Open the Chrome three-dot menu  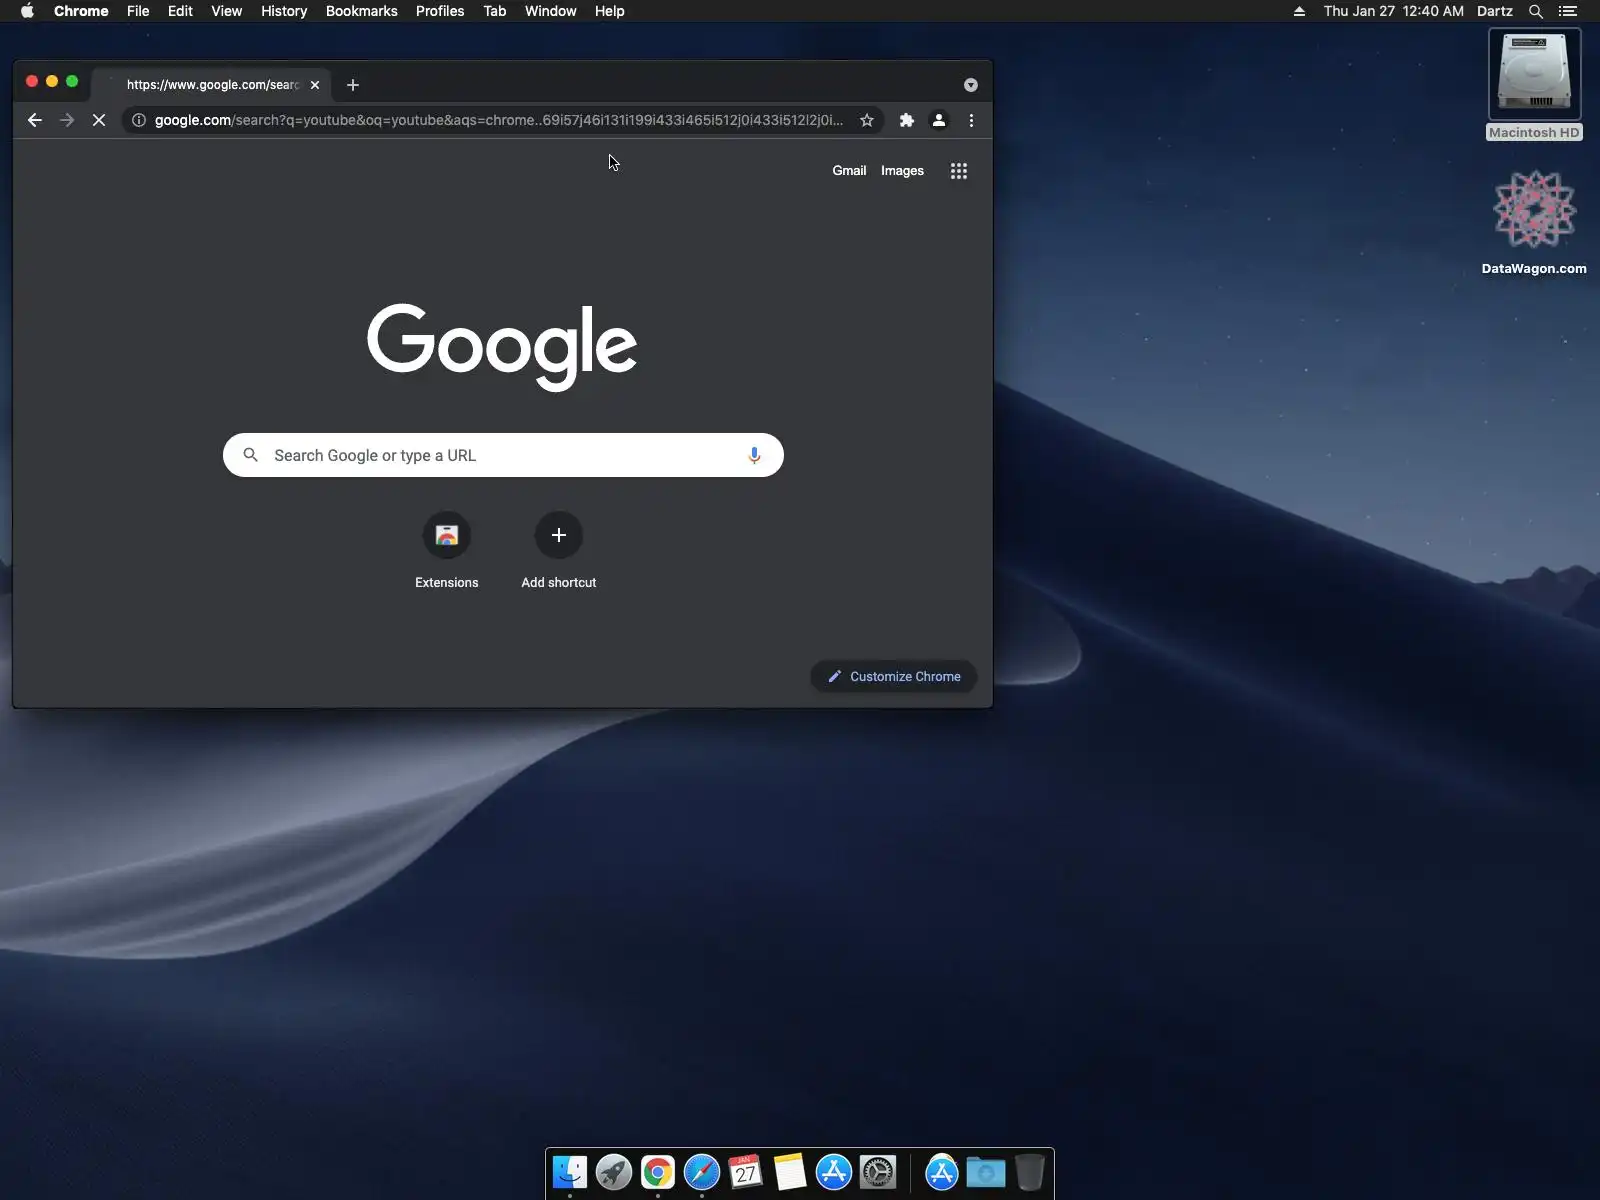(971, 120)
